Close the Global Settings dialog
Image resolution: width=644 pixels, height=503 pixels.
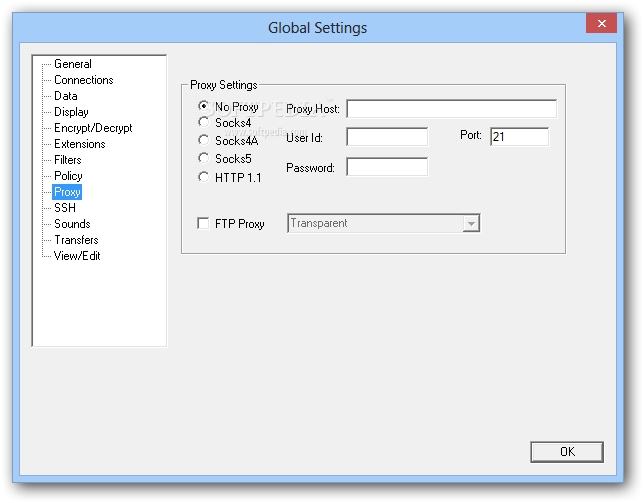point(601,23)
